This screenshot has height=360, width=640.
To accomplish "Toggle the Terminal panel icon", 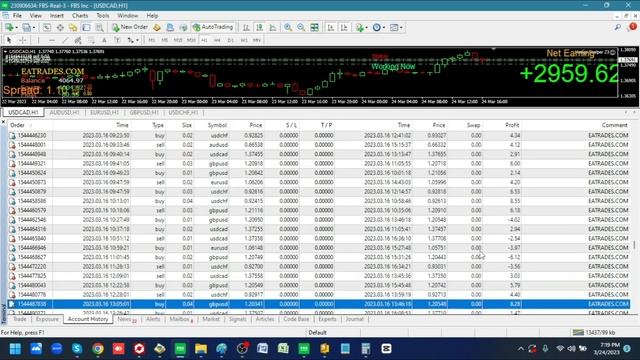I will point(86,27).
